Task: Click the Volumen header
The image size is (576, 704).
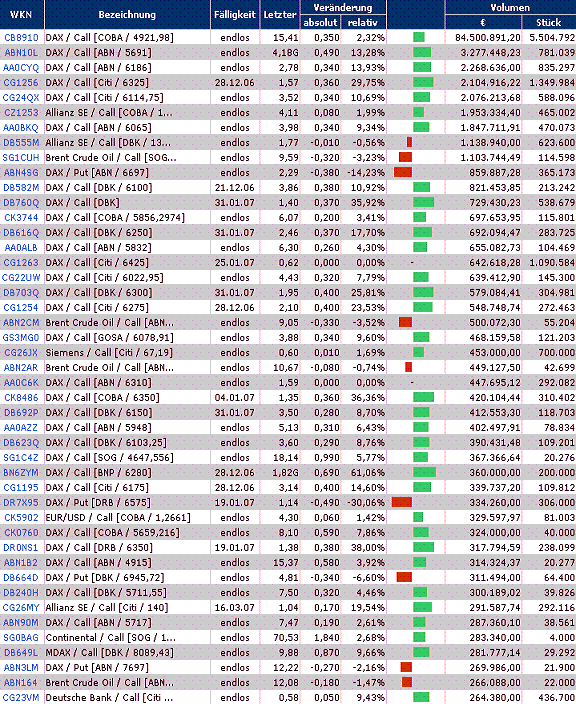Action: click(510, 8)
